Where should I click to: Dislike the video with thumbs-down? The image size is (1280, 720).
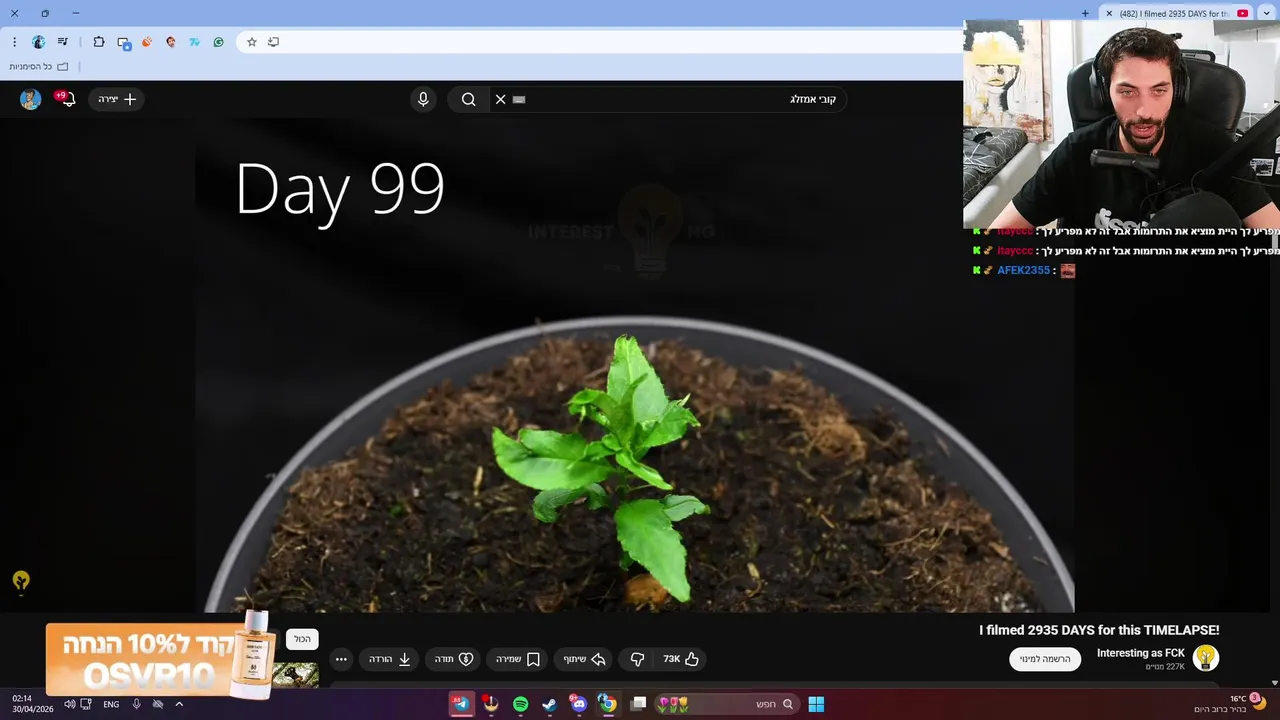tap(637, 659)
